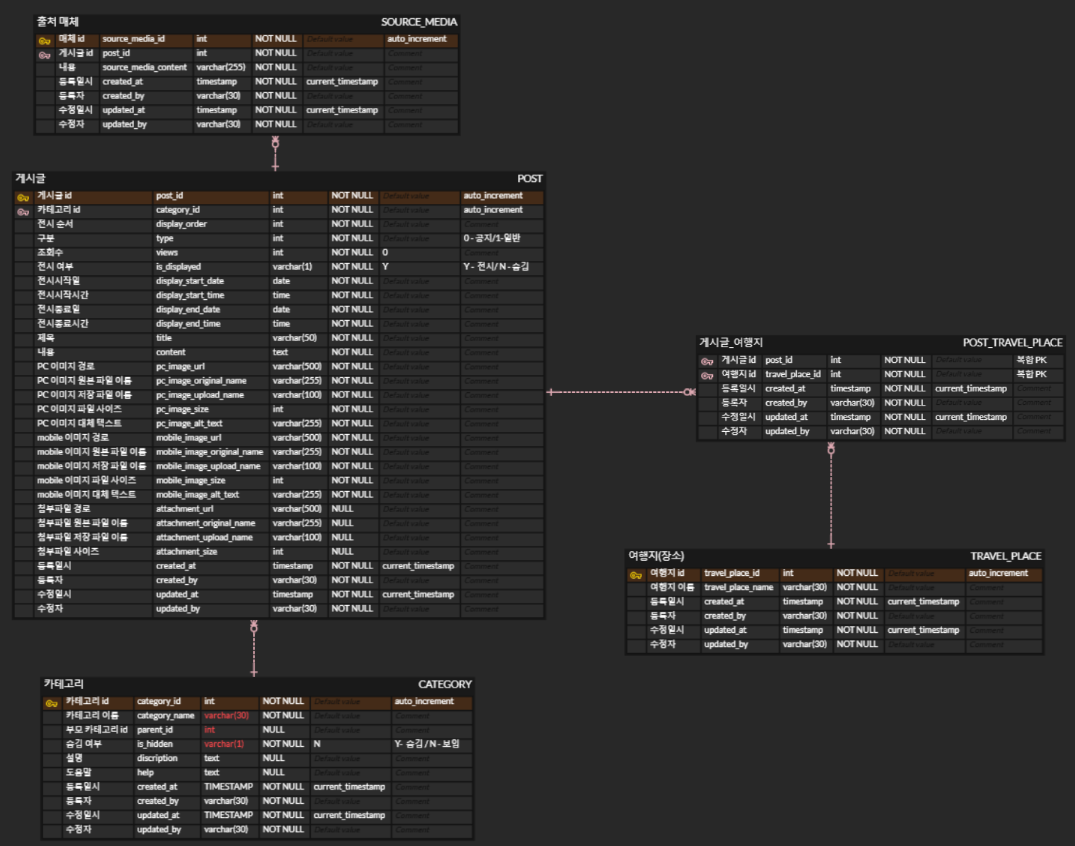The width and height of the screenshot is (1075, 846).
Task: Click the display_start_time column
Action: pos(190,295)
